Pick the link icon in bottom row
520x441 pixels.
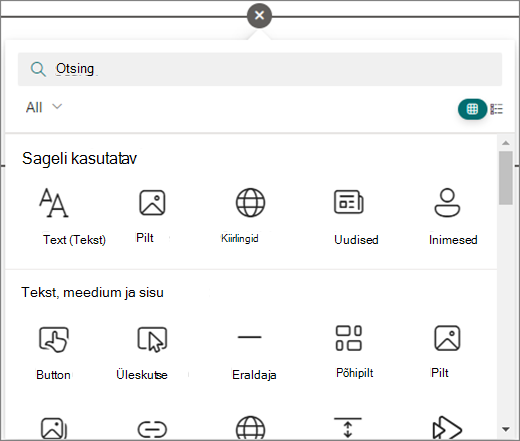[x=152, y=429]
